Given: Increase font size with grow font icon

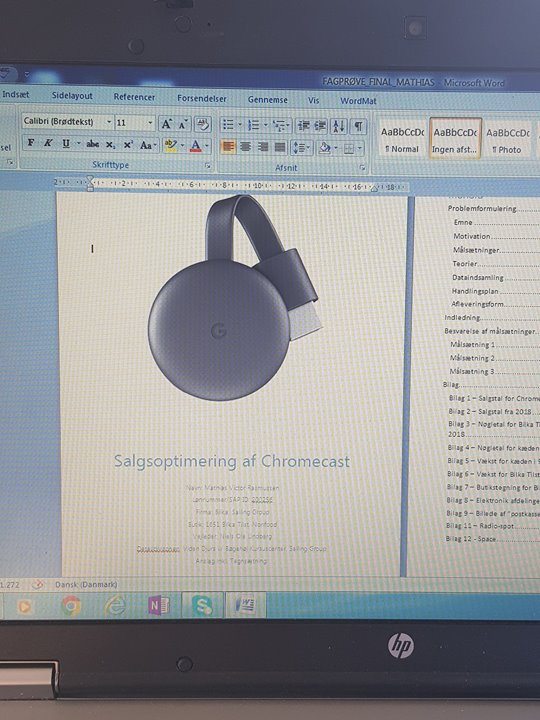Looking at the screenshot, I should click(x=166, y=124).
